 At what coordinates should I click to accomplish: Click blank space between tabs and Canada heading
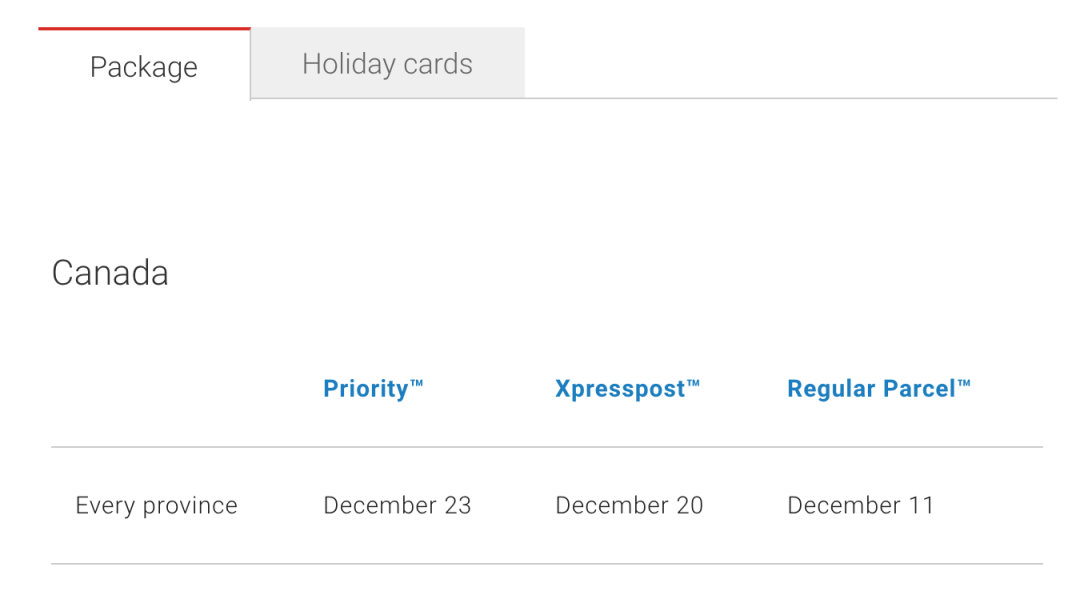click(x=547, y=172)
